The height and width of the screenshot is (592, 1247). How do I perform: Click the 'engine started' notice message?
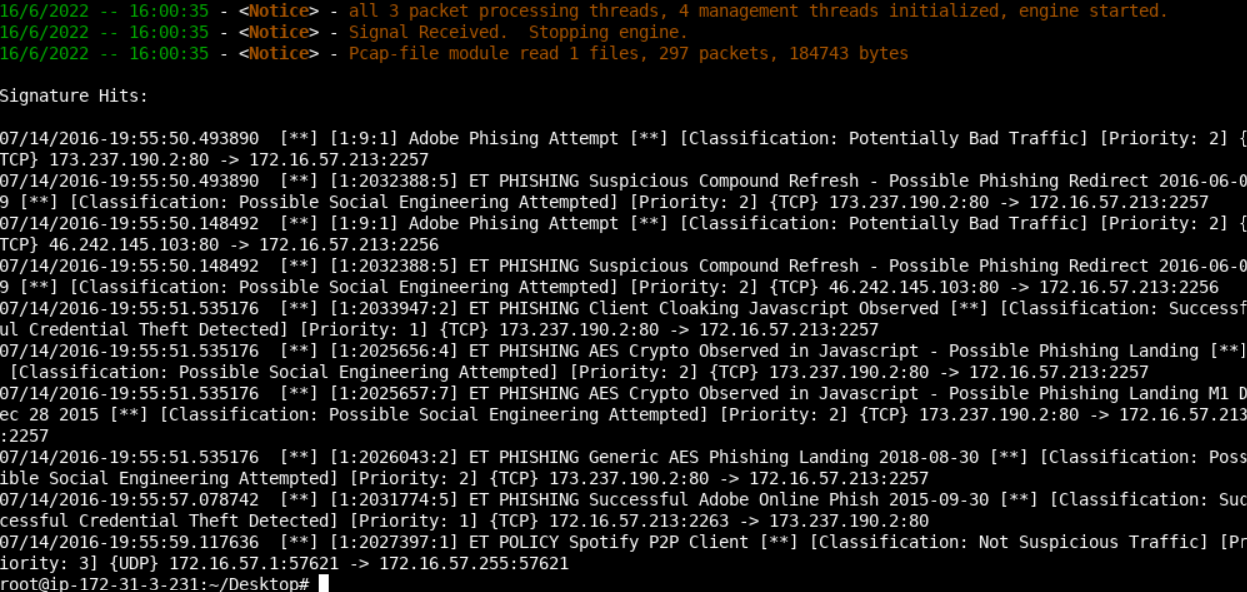(x=758, y=11)
